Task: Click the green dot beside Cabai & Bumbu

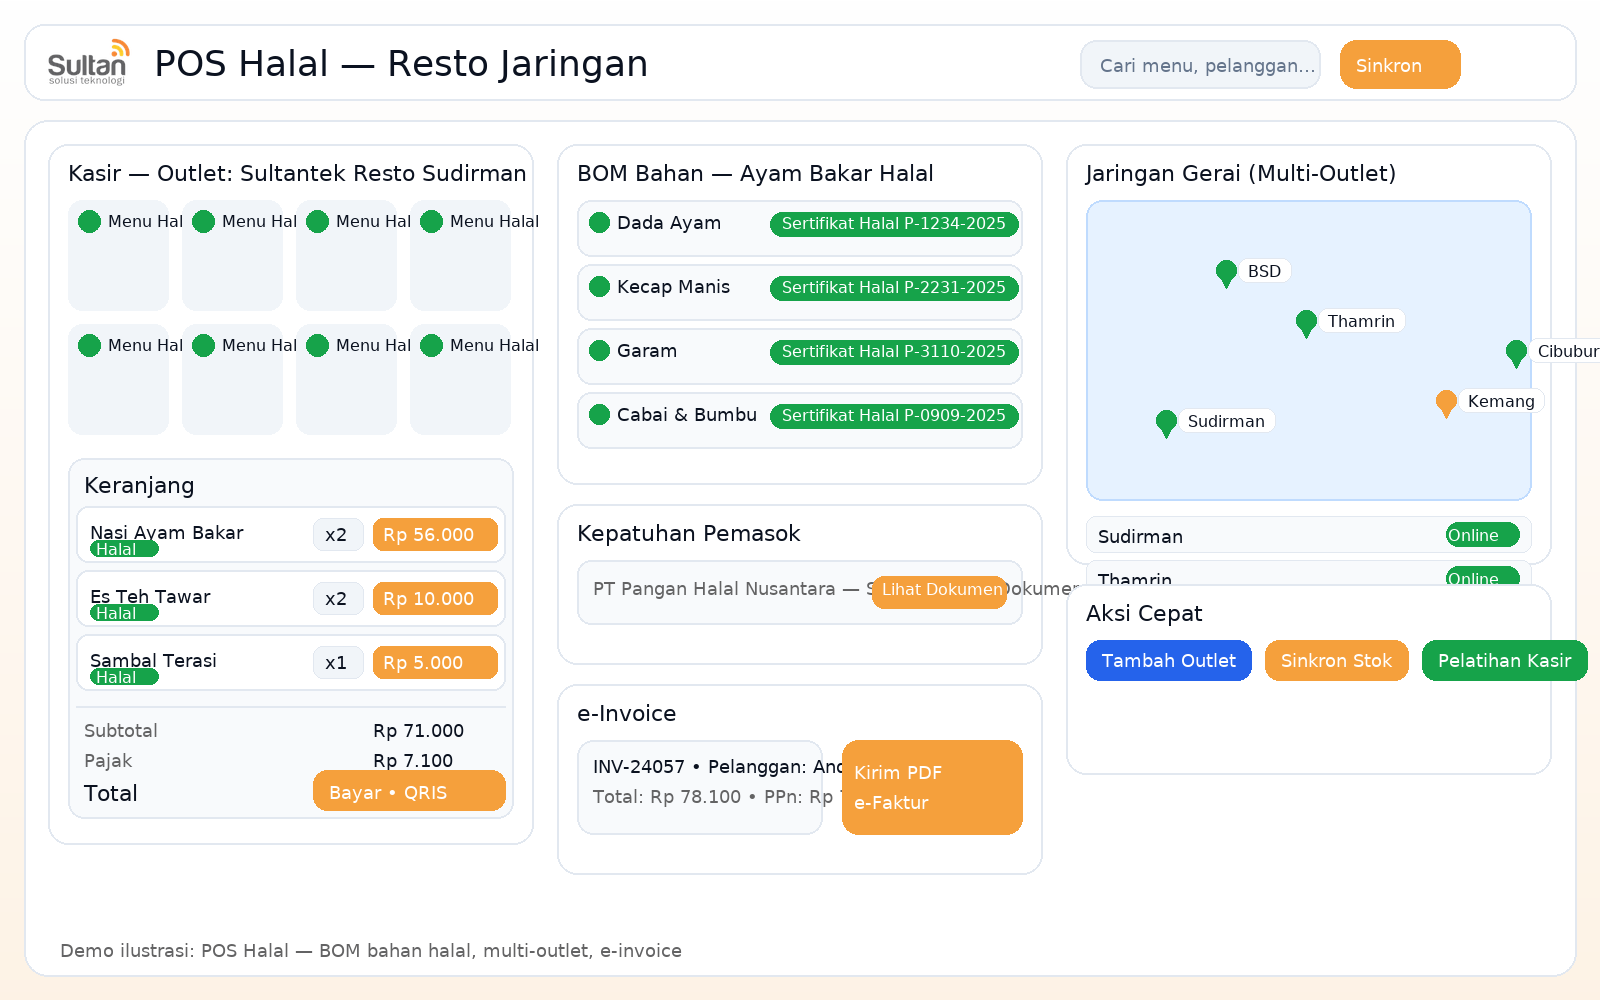Action: pyautogui.click(x=599, y=413)
